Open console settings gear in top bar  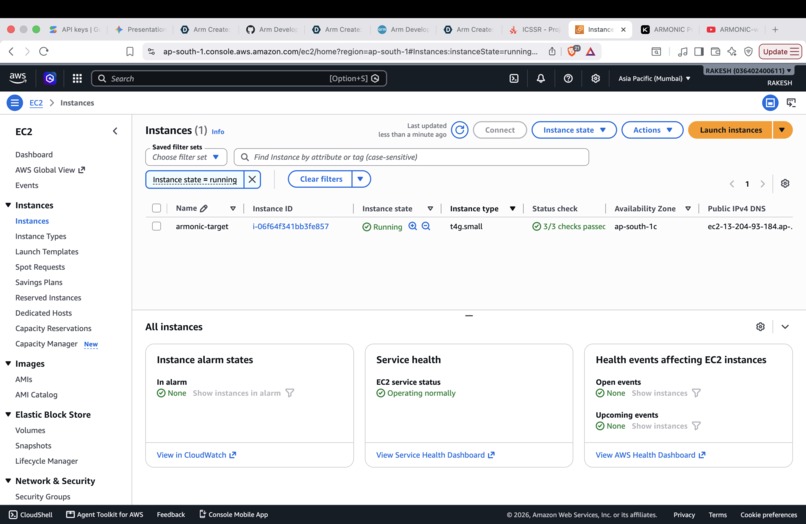pyautogui.click(x=595, y=78)
